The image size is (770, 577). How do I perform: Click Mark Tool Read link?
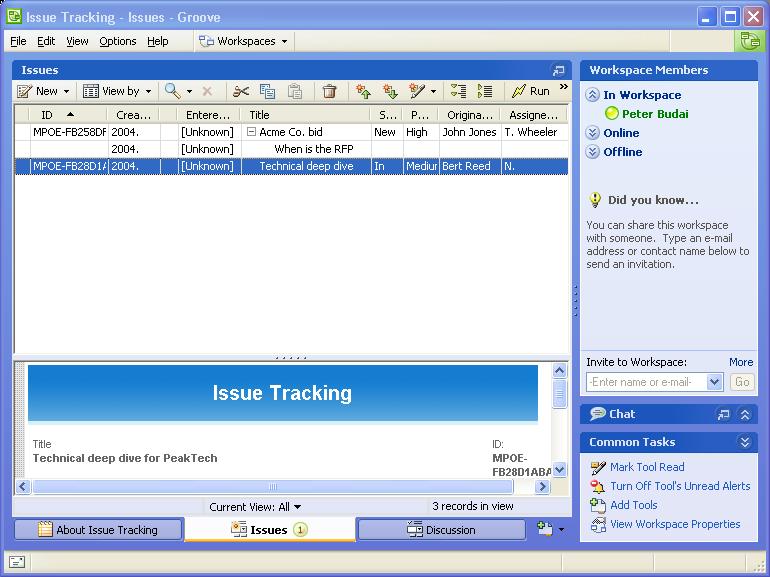pos(647,467)
